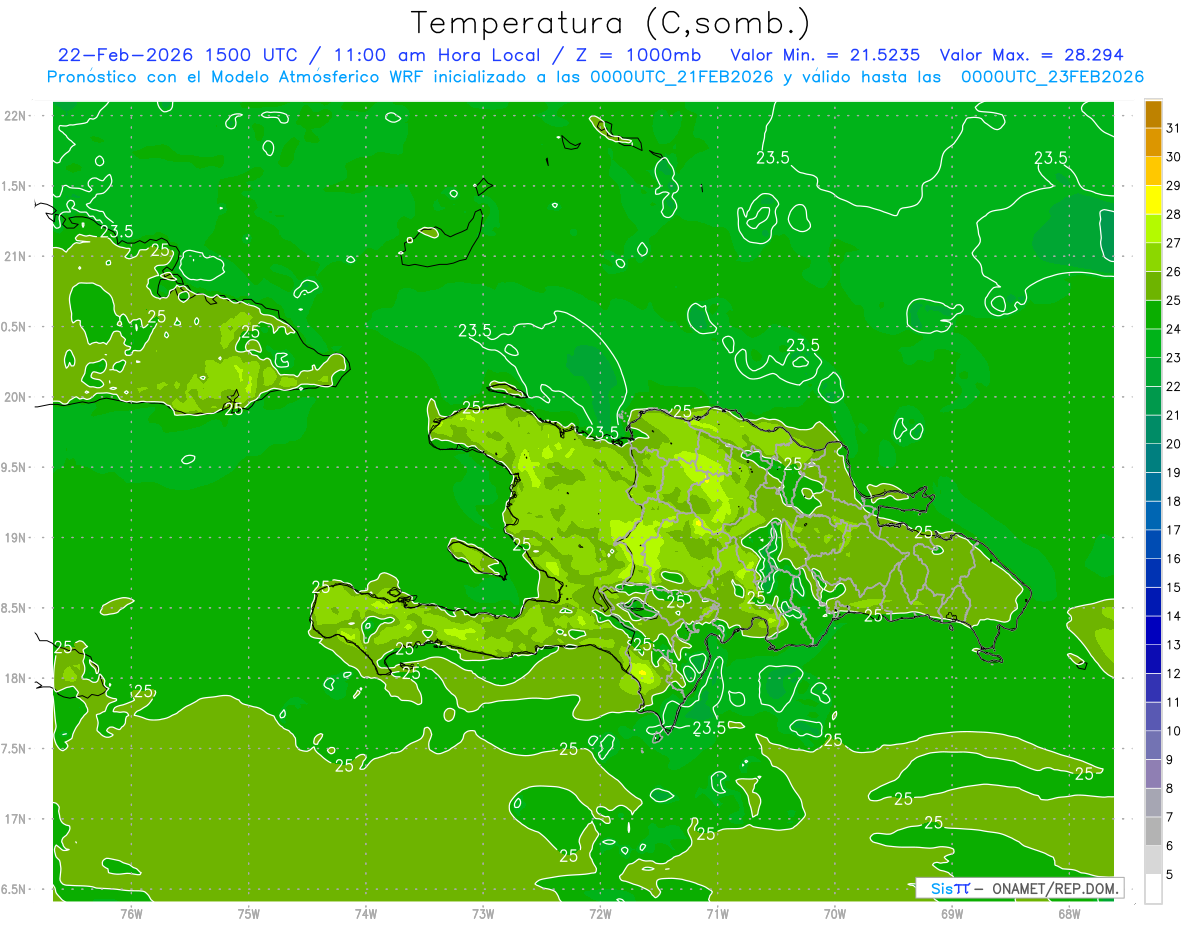
Task: Click the '69W' longitude axis label
Action: (x=952, y=913)
